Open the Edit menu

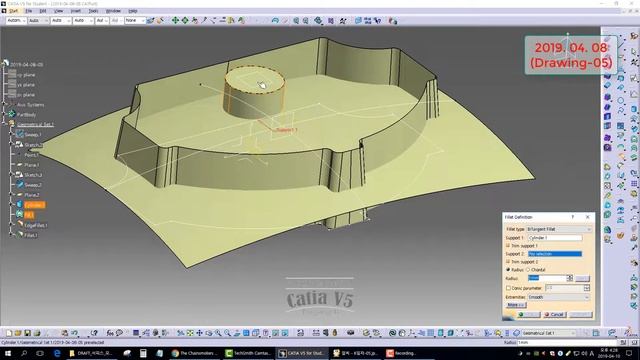43,11
